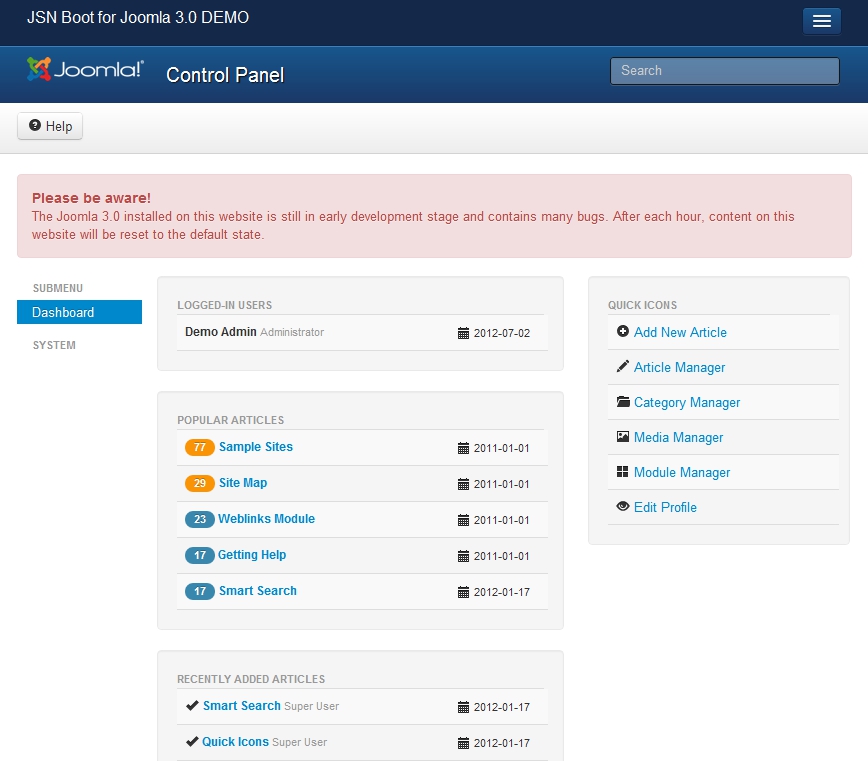Click the eye icon for Edit Profile
This screenshot has width=868, height=761.
pos(623,507)
